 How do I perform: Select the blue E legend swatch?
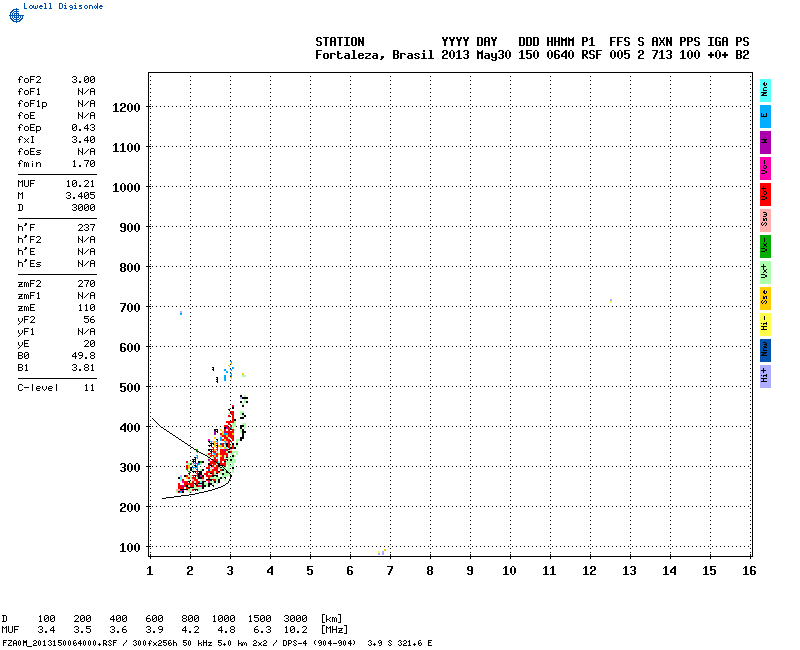[765, 116]
